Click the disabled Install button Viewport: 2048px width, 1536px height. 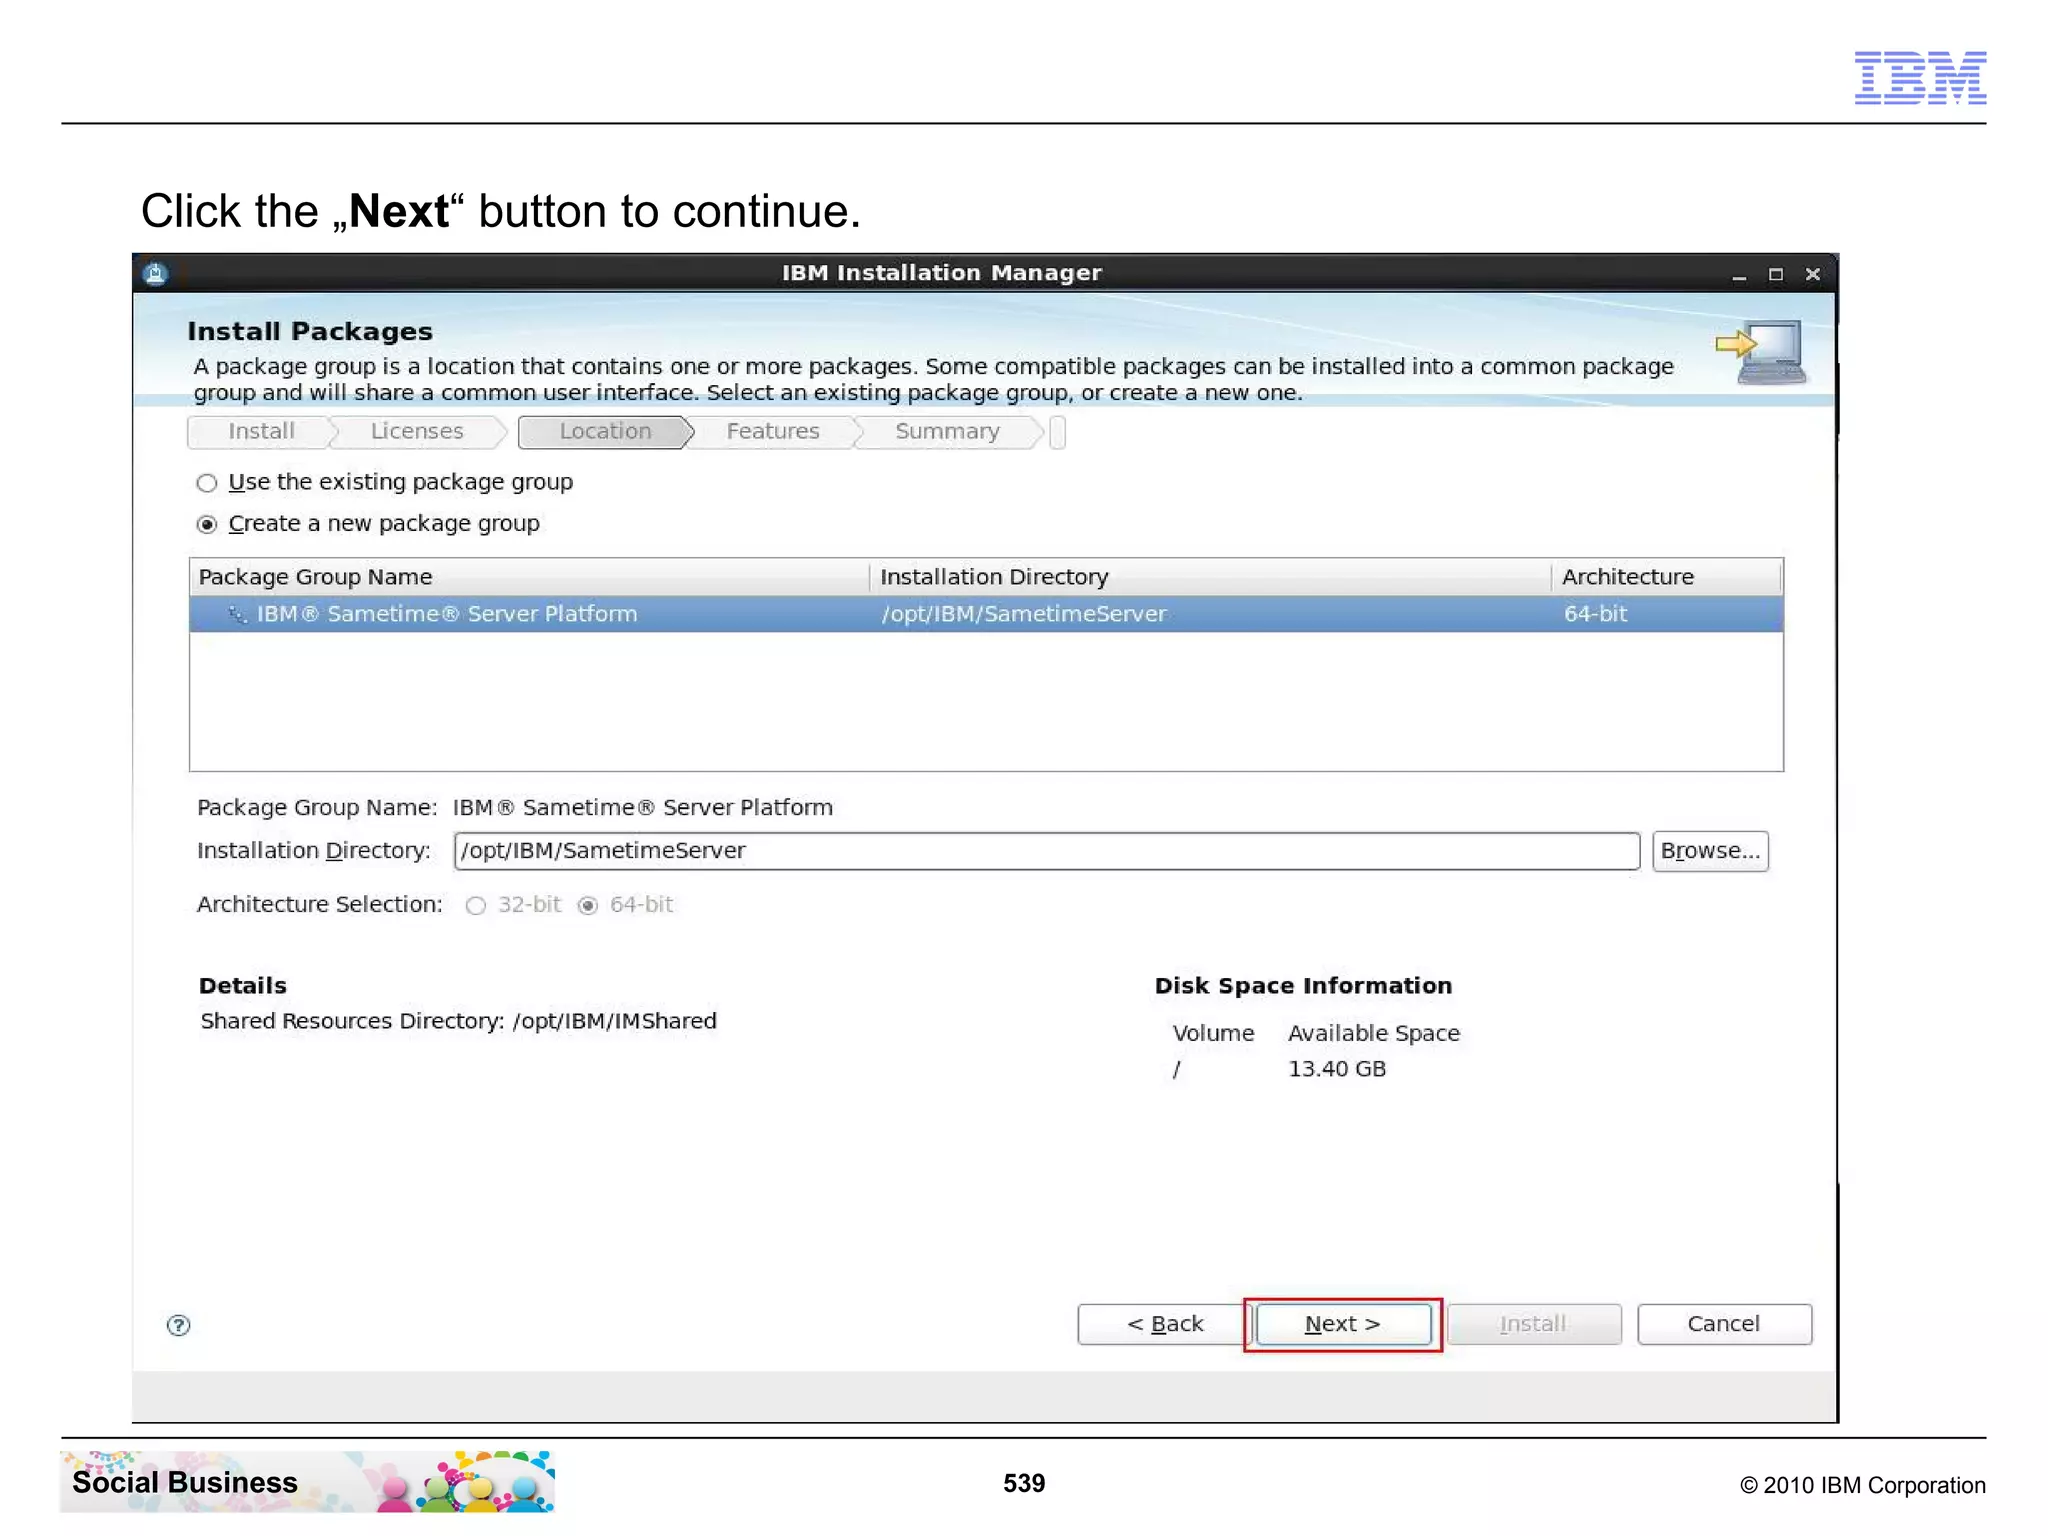(x=1534, y=1324)
